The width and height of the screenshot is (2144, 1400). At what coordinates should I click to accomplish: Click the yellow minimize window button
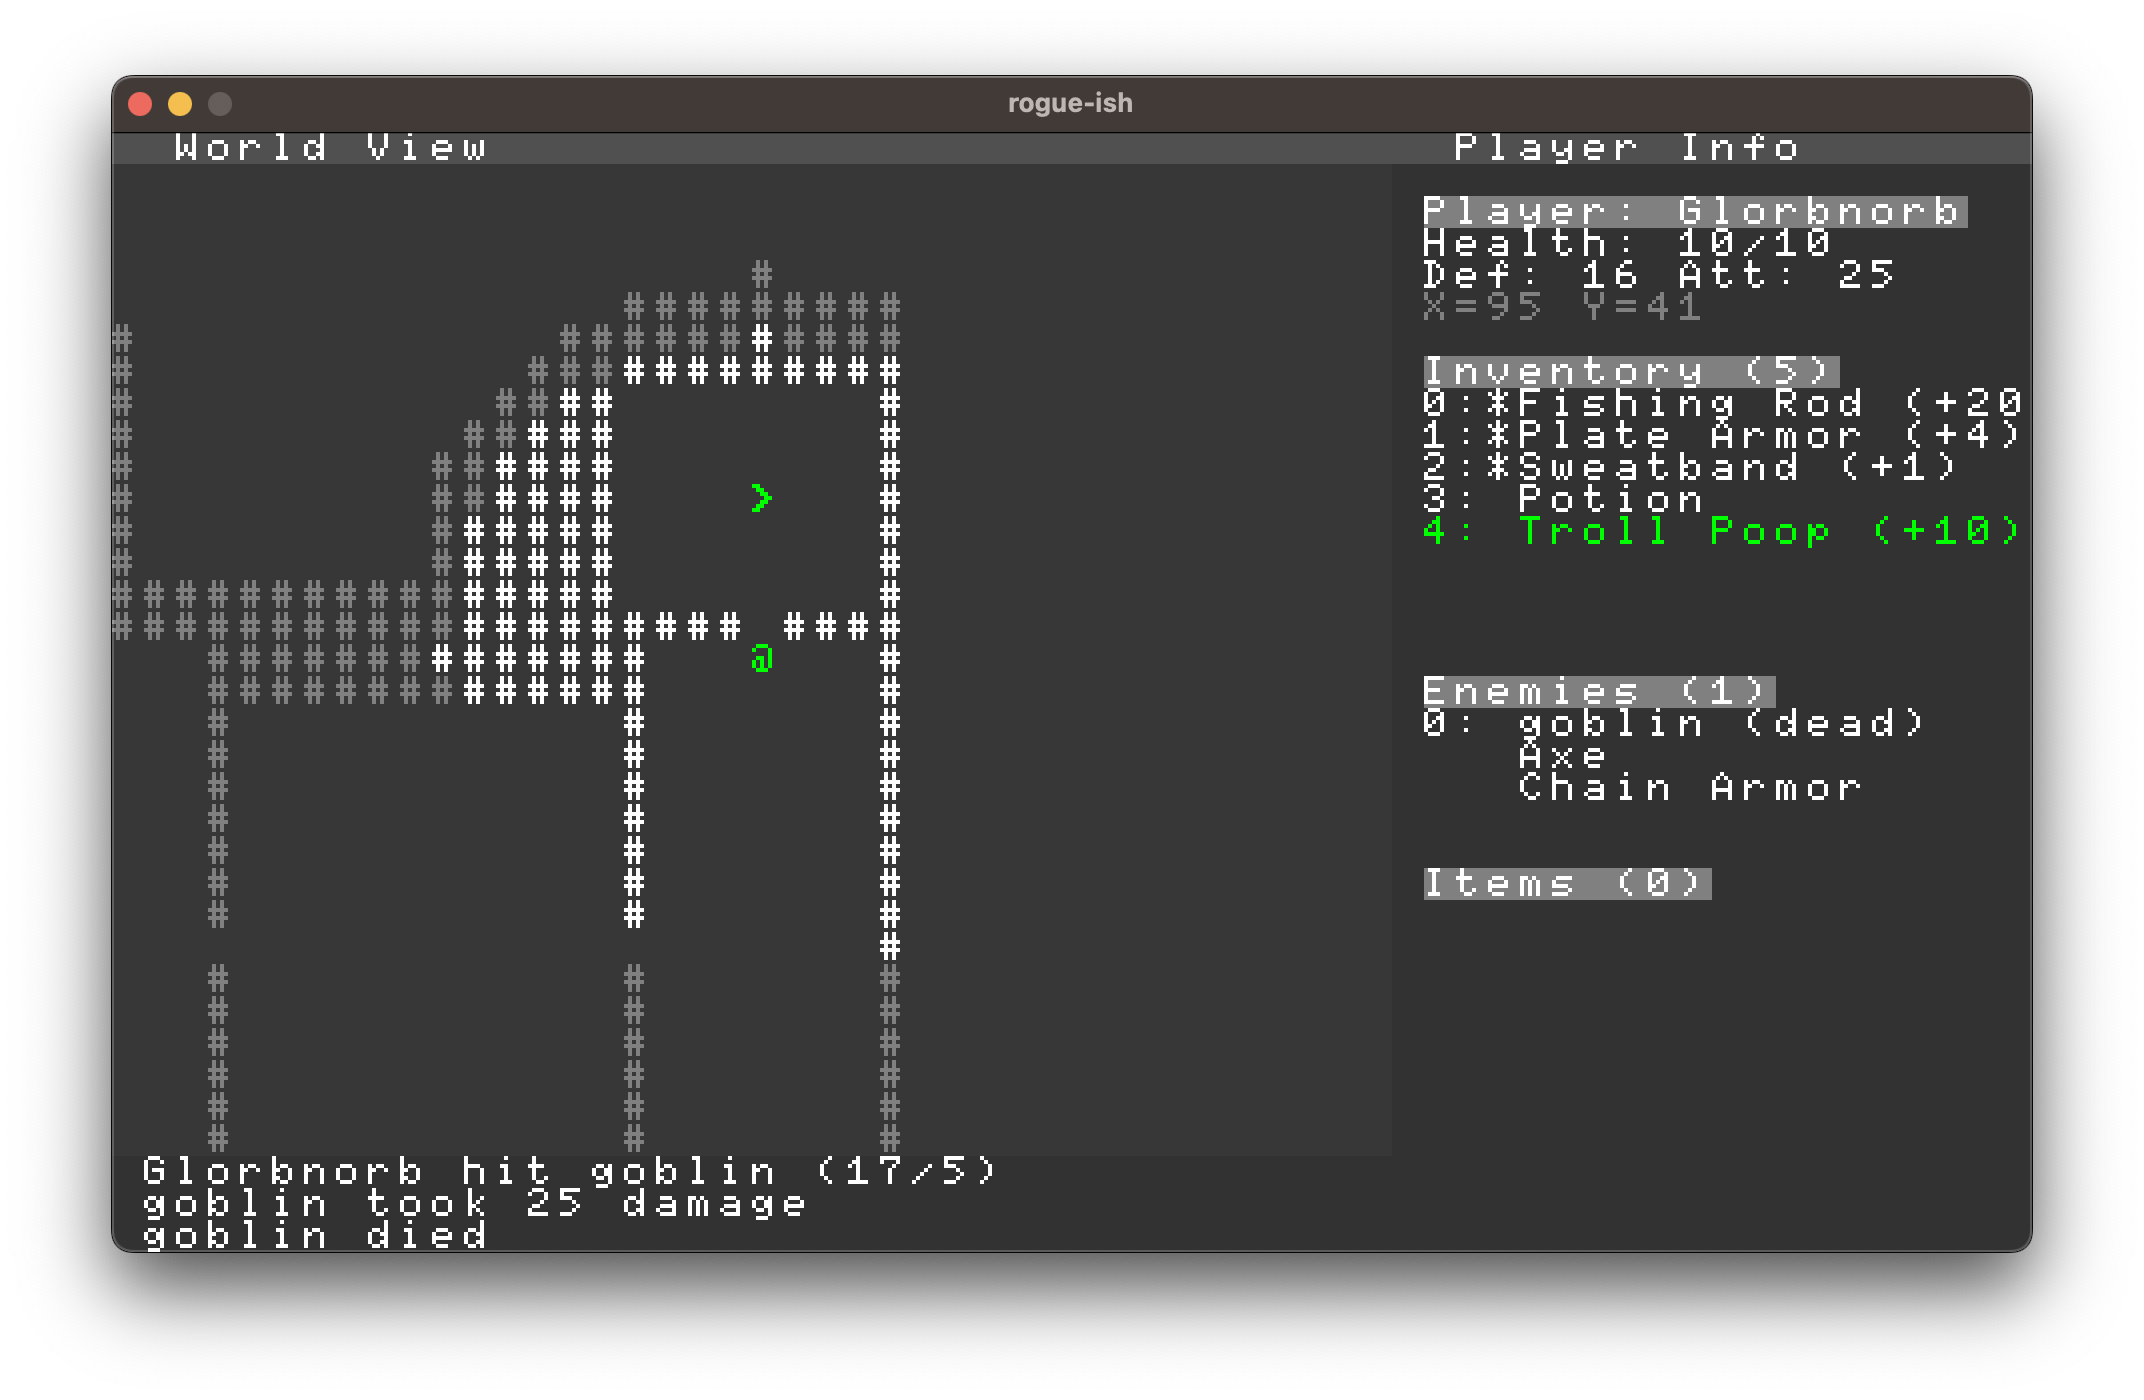180,104
